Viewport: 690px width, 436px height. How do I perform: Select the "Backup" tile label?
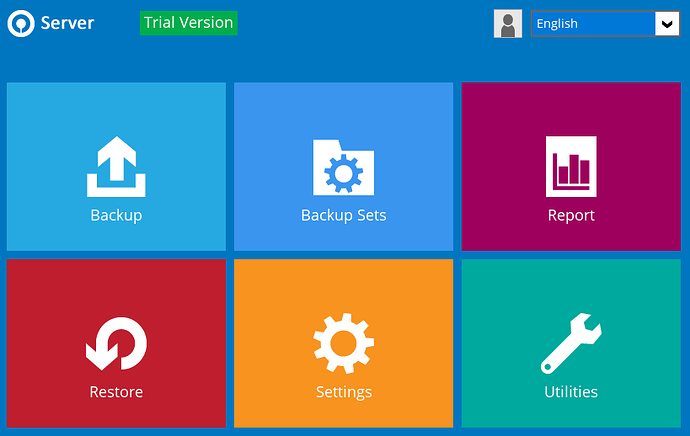coord(116,215)
